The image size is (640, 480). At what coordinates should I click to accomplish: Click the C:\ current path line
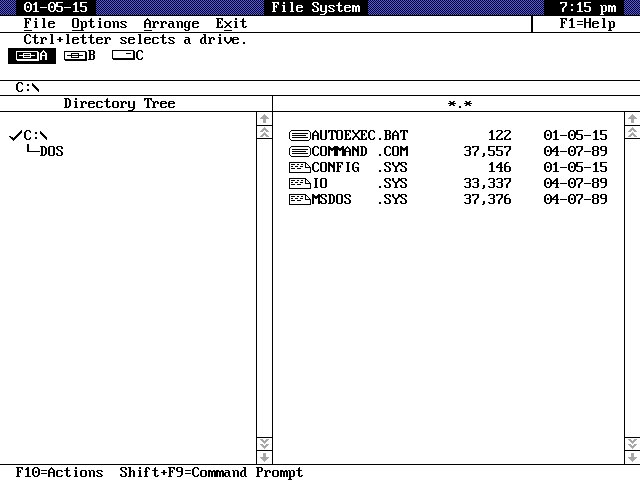click(27, 87)
